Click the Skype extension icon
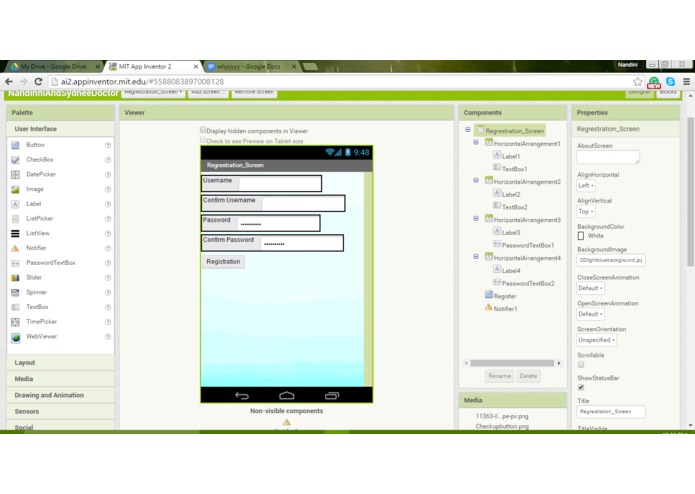This screenshot has height=494, width=695. 670,82
